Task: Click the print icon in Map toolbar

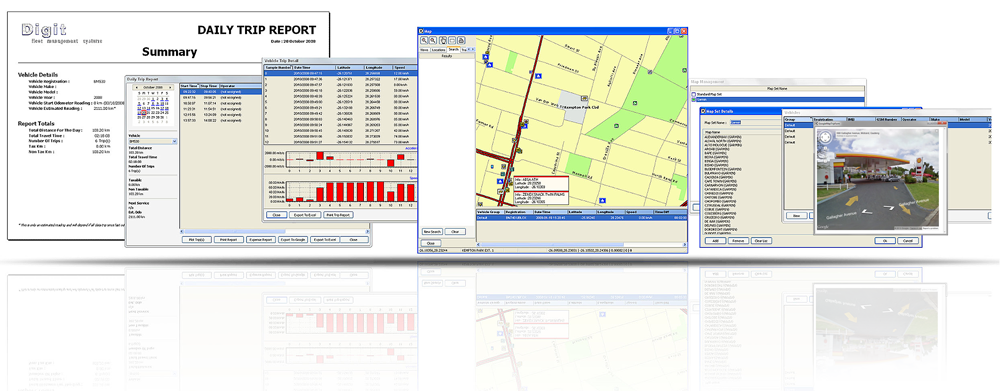Action: tap(461, 40)
